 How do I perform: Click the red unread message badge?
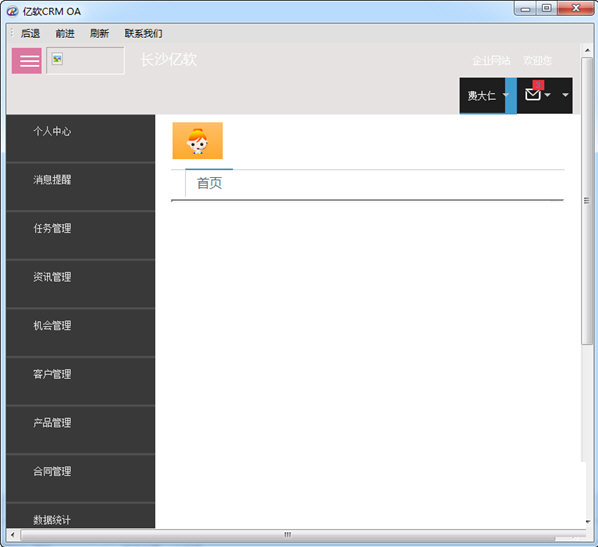click(x=538, y=85)
